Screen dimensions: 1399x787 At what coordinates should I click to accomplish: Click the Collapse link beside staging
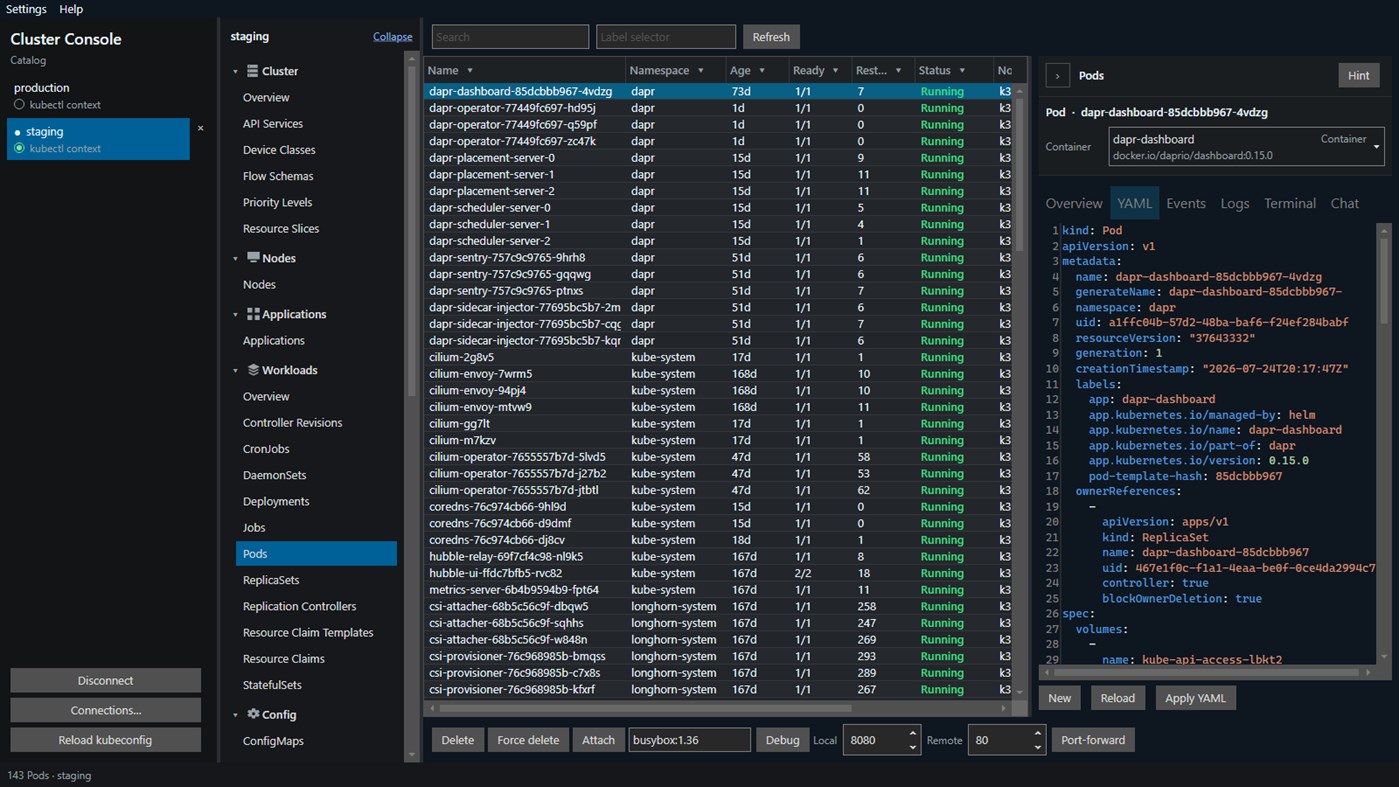pos(393,37)
